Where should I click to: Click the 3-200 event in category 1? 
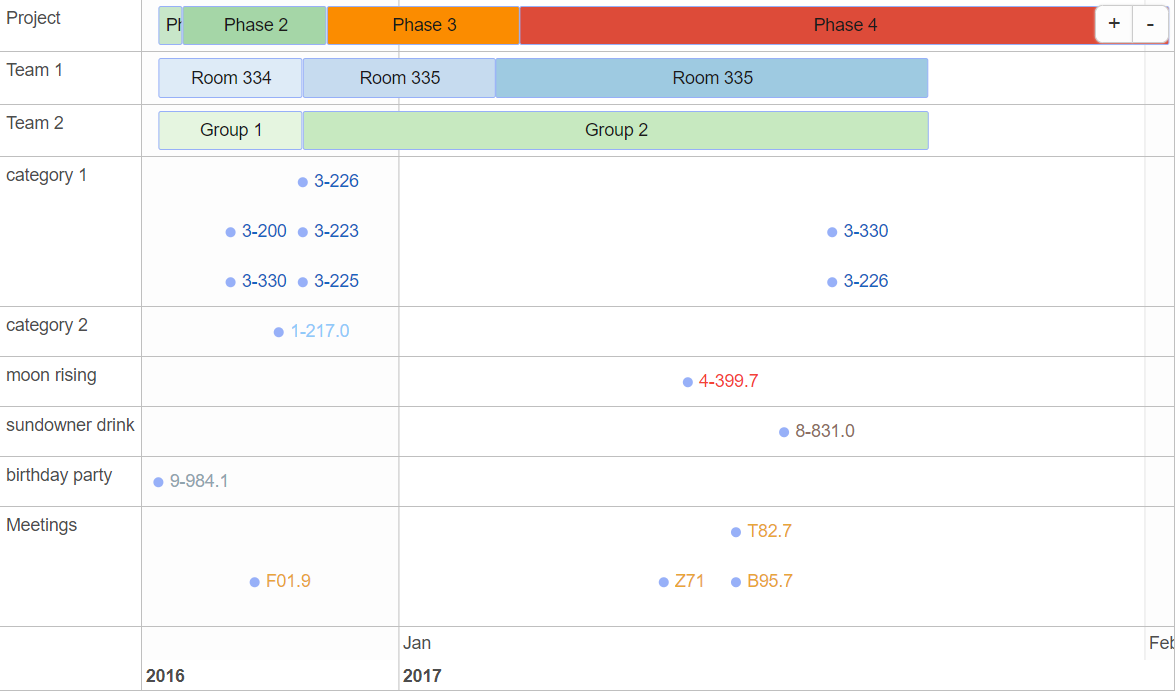coord(263,231)
